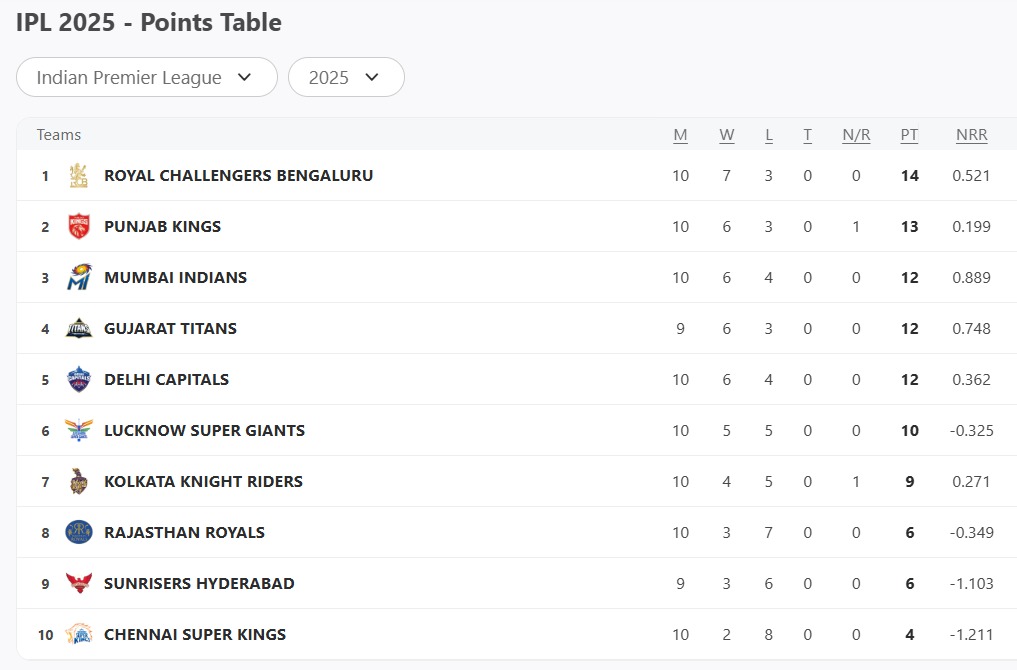This screenshot has height=670, width=1017.
Task: Click the PT column header
Action: 909,135
